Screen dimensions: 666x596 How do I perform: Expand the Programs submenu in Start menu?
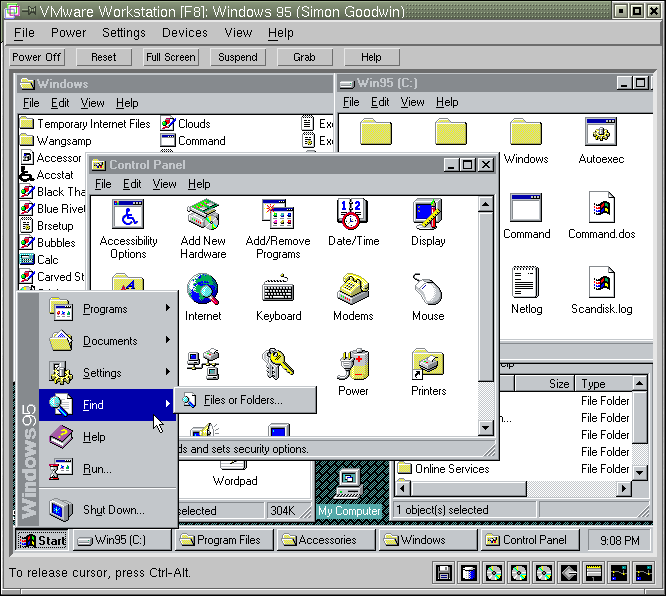(x=108, y=309)
